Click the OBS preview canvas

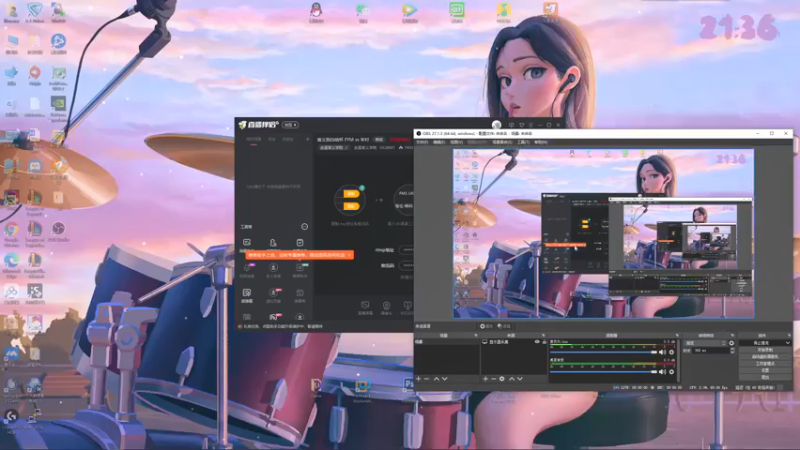(x=604, y=234)
